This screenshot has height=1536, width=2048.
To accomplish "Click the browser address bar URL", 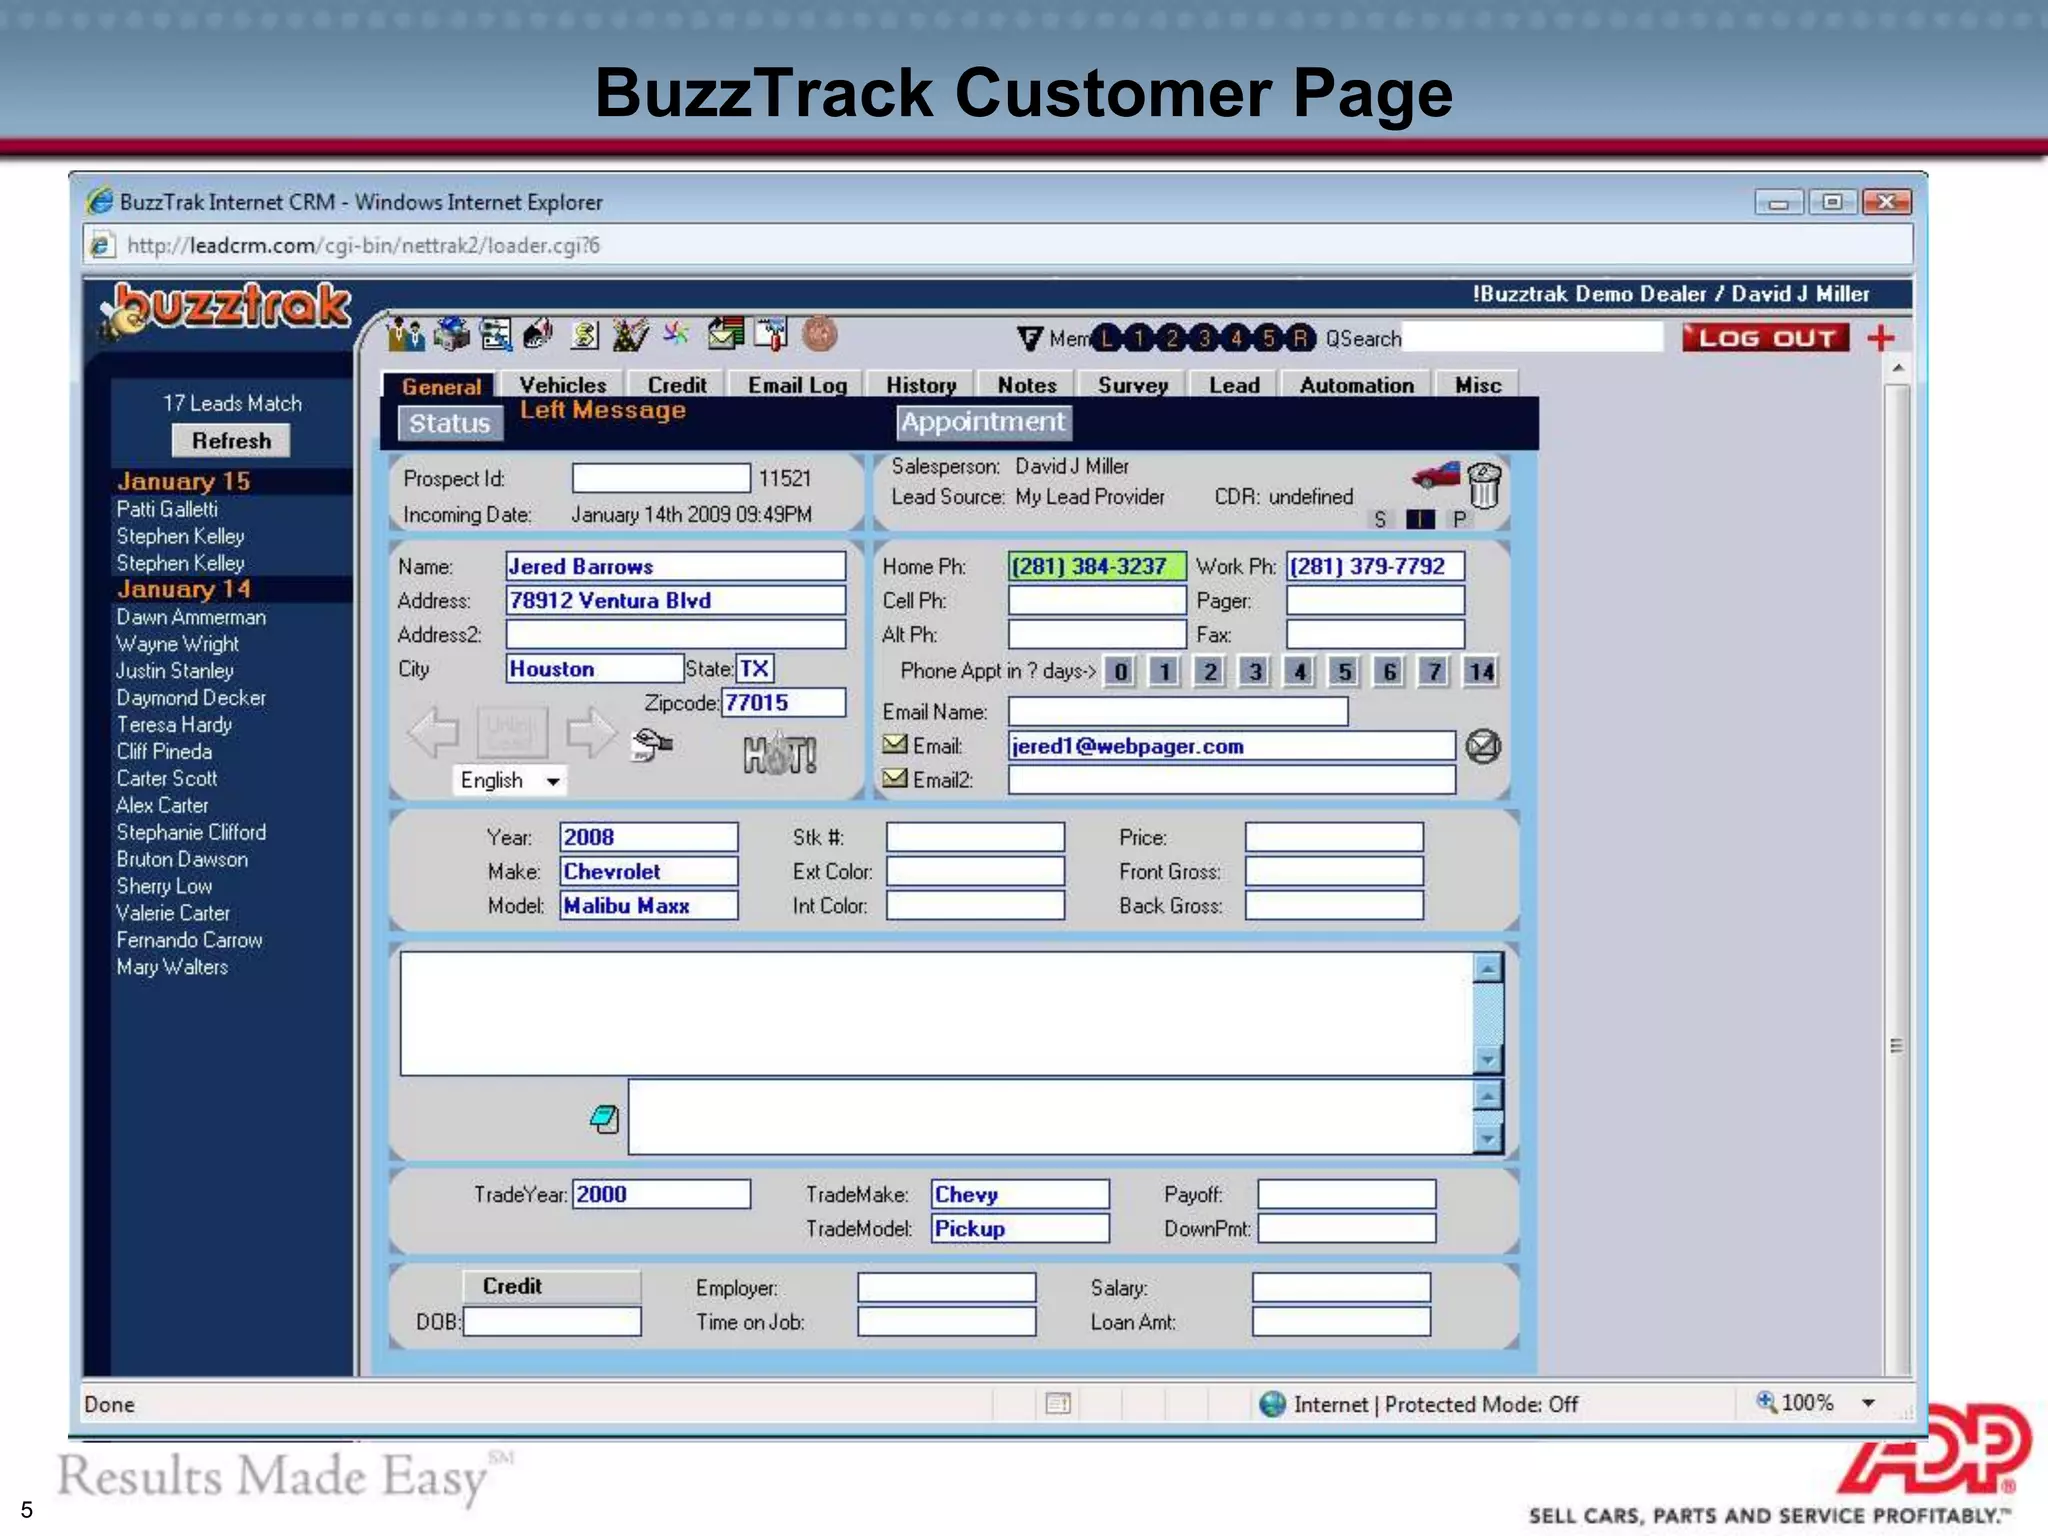I will pyautogui.click(x=364, y=245).
